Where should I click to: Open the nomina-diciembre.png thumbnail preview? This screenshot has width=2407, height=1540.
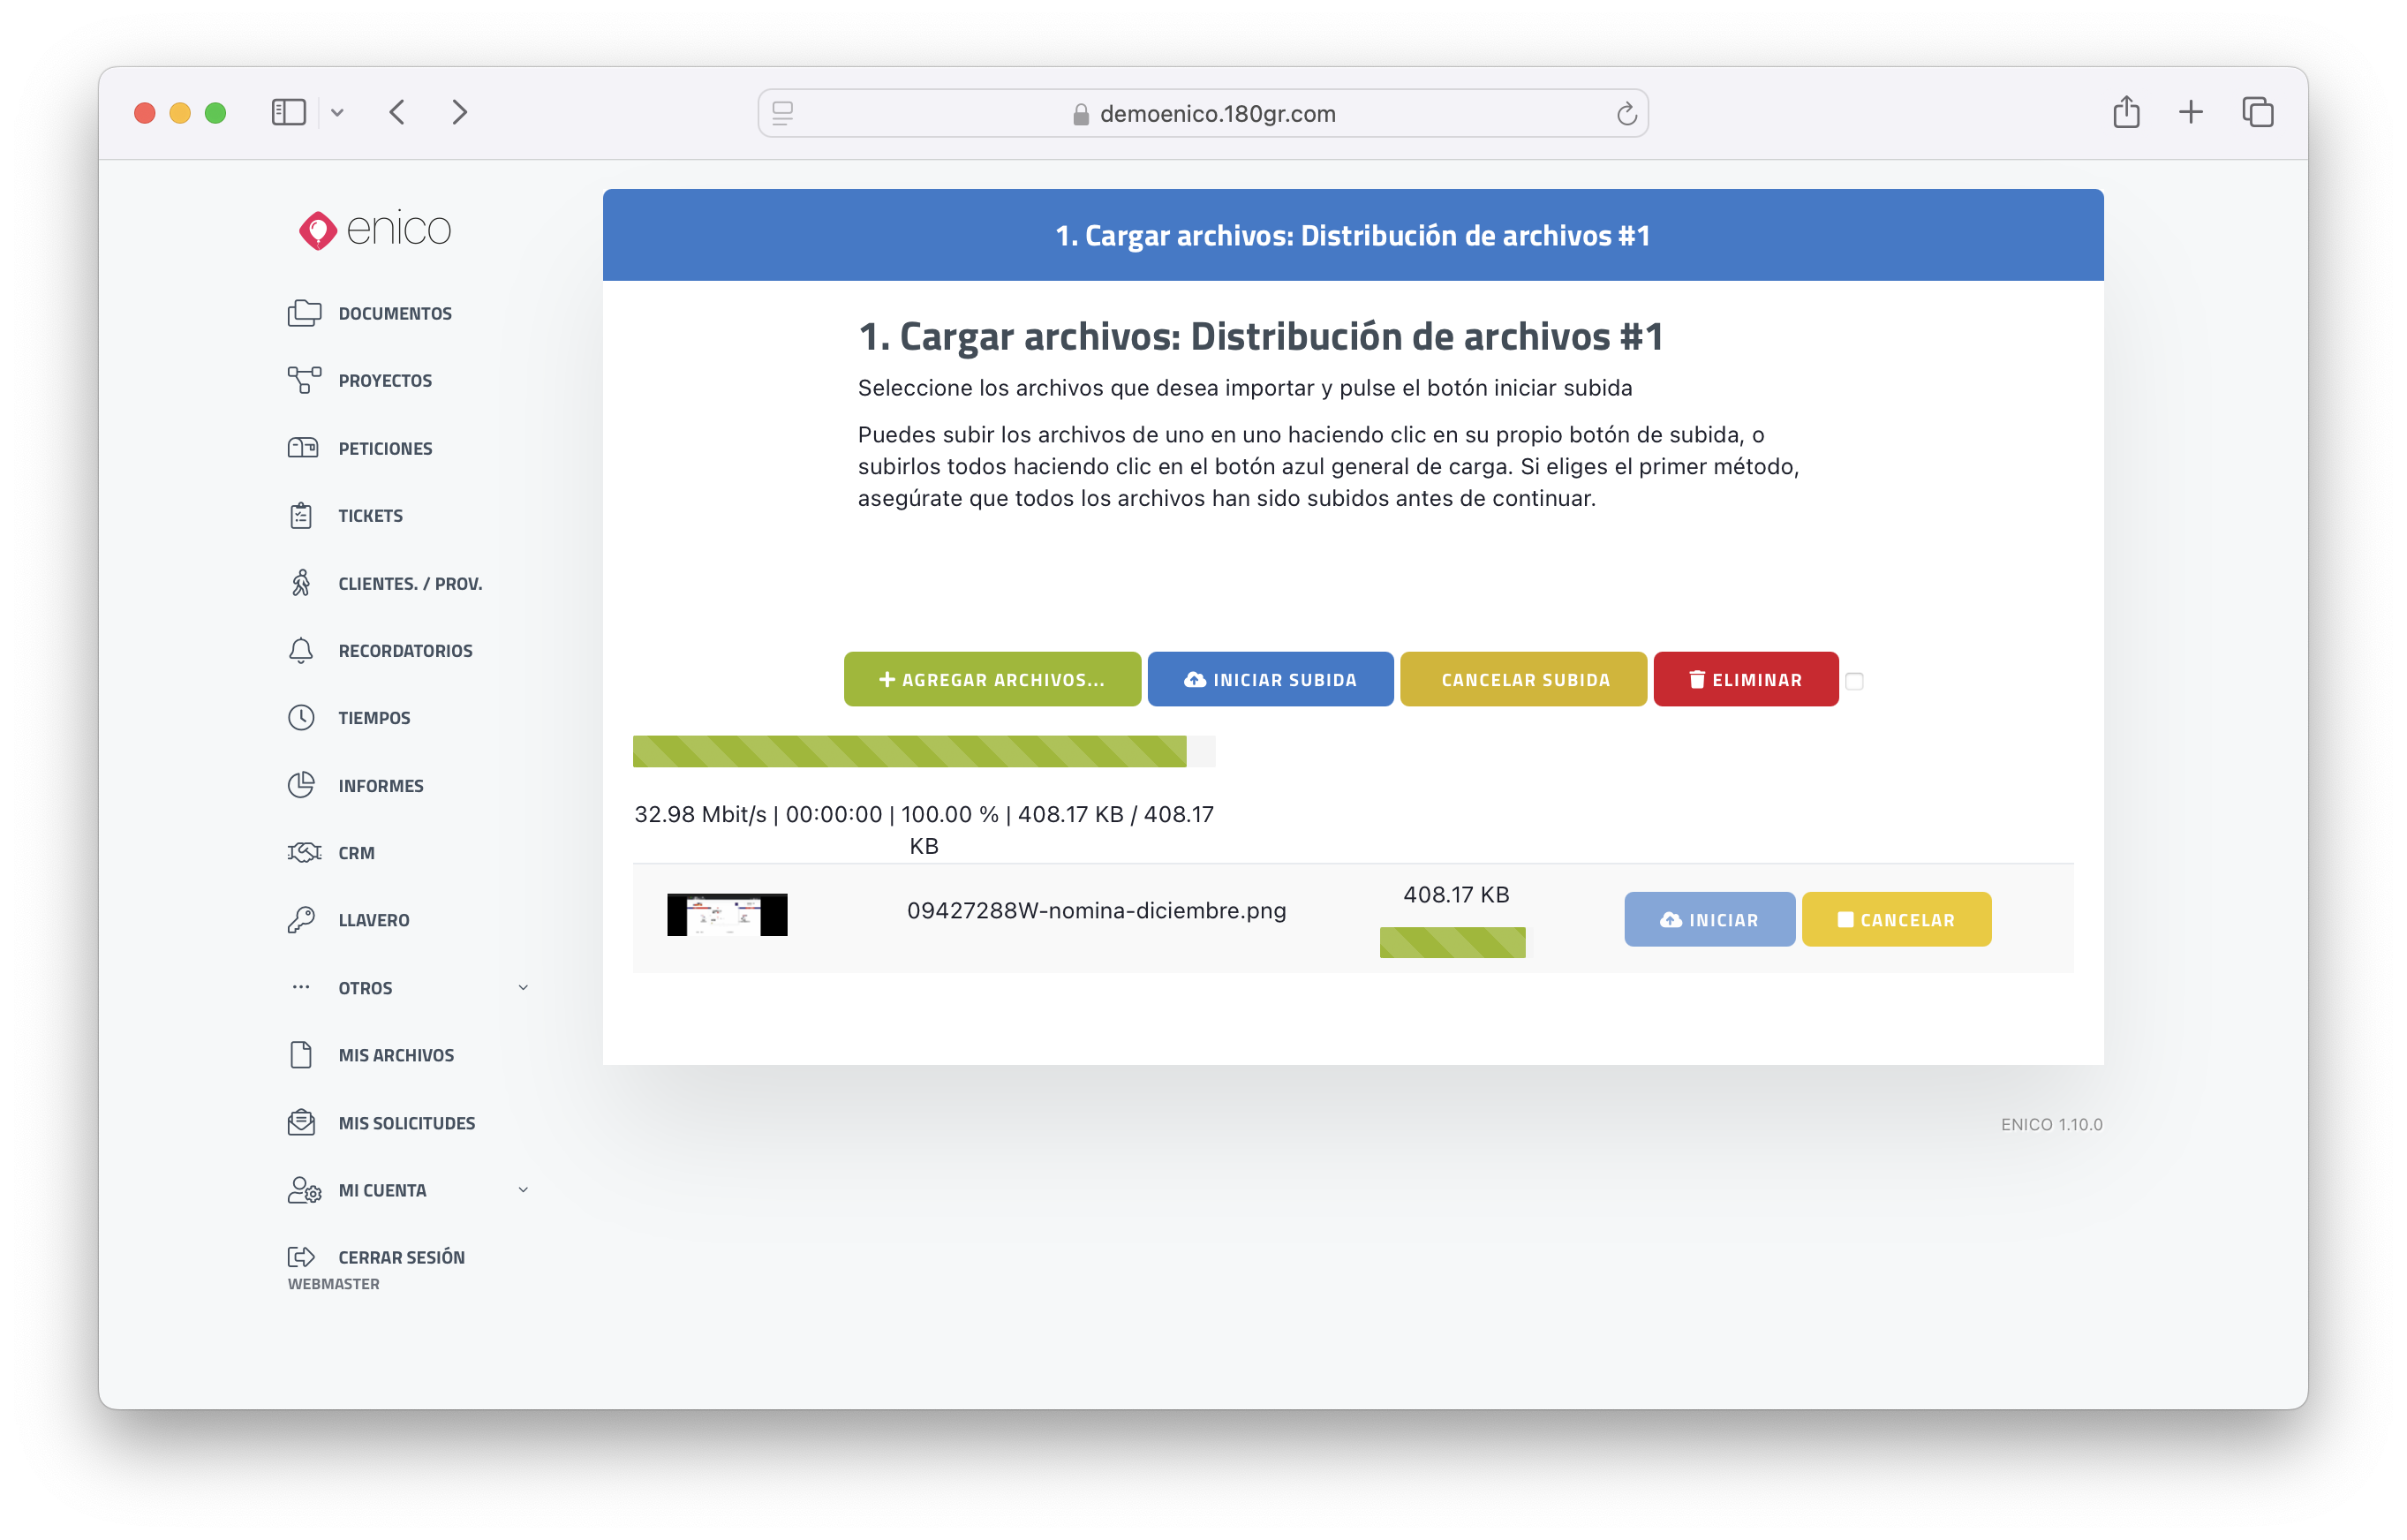tap(727, 915)
